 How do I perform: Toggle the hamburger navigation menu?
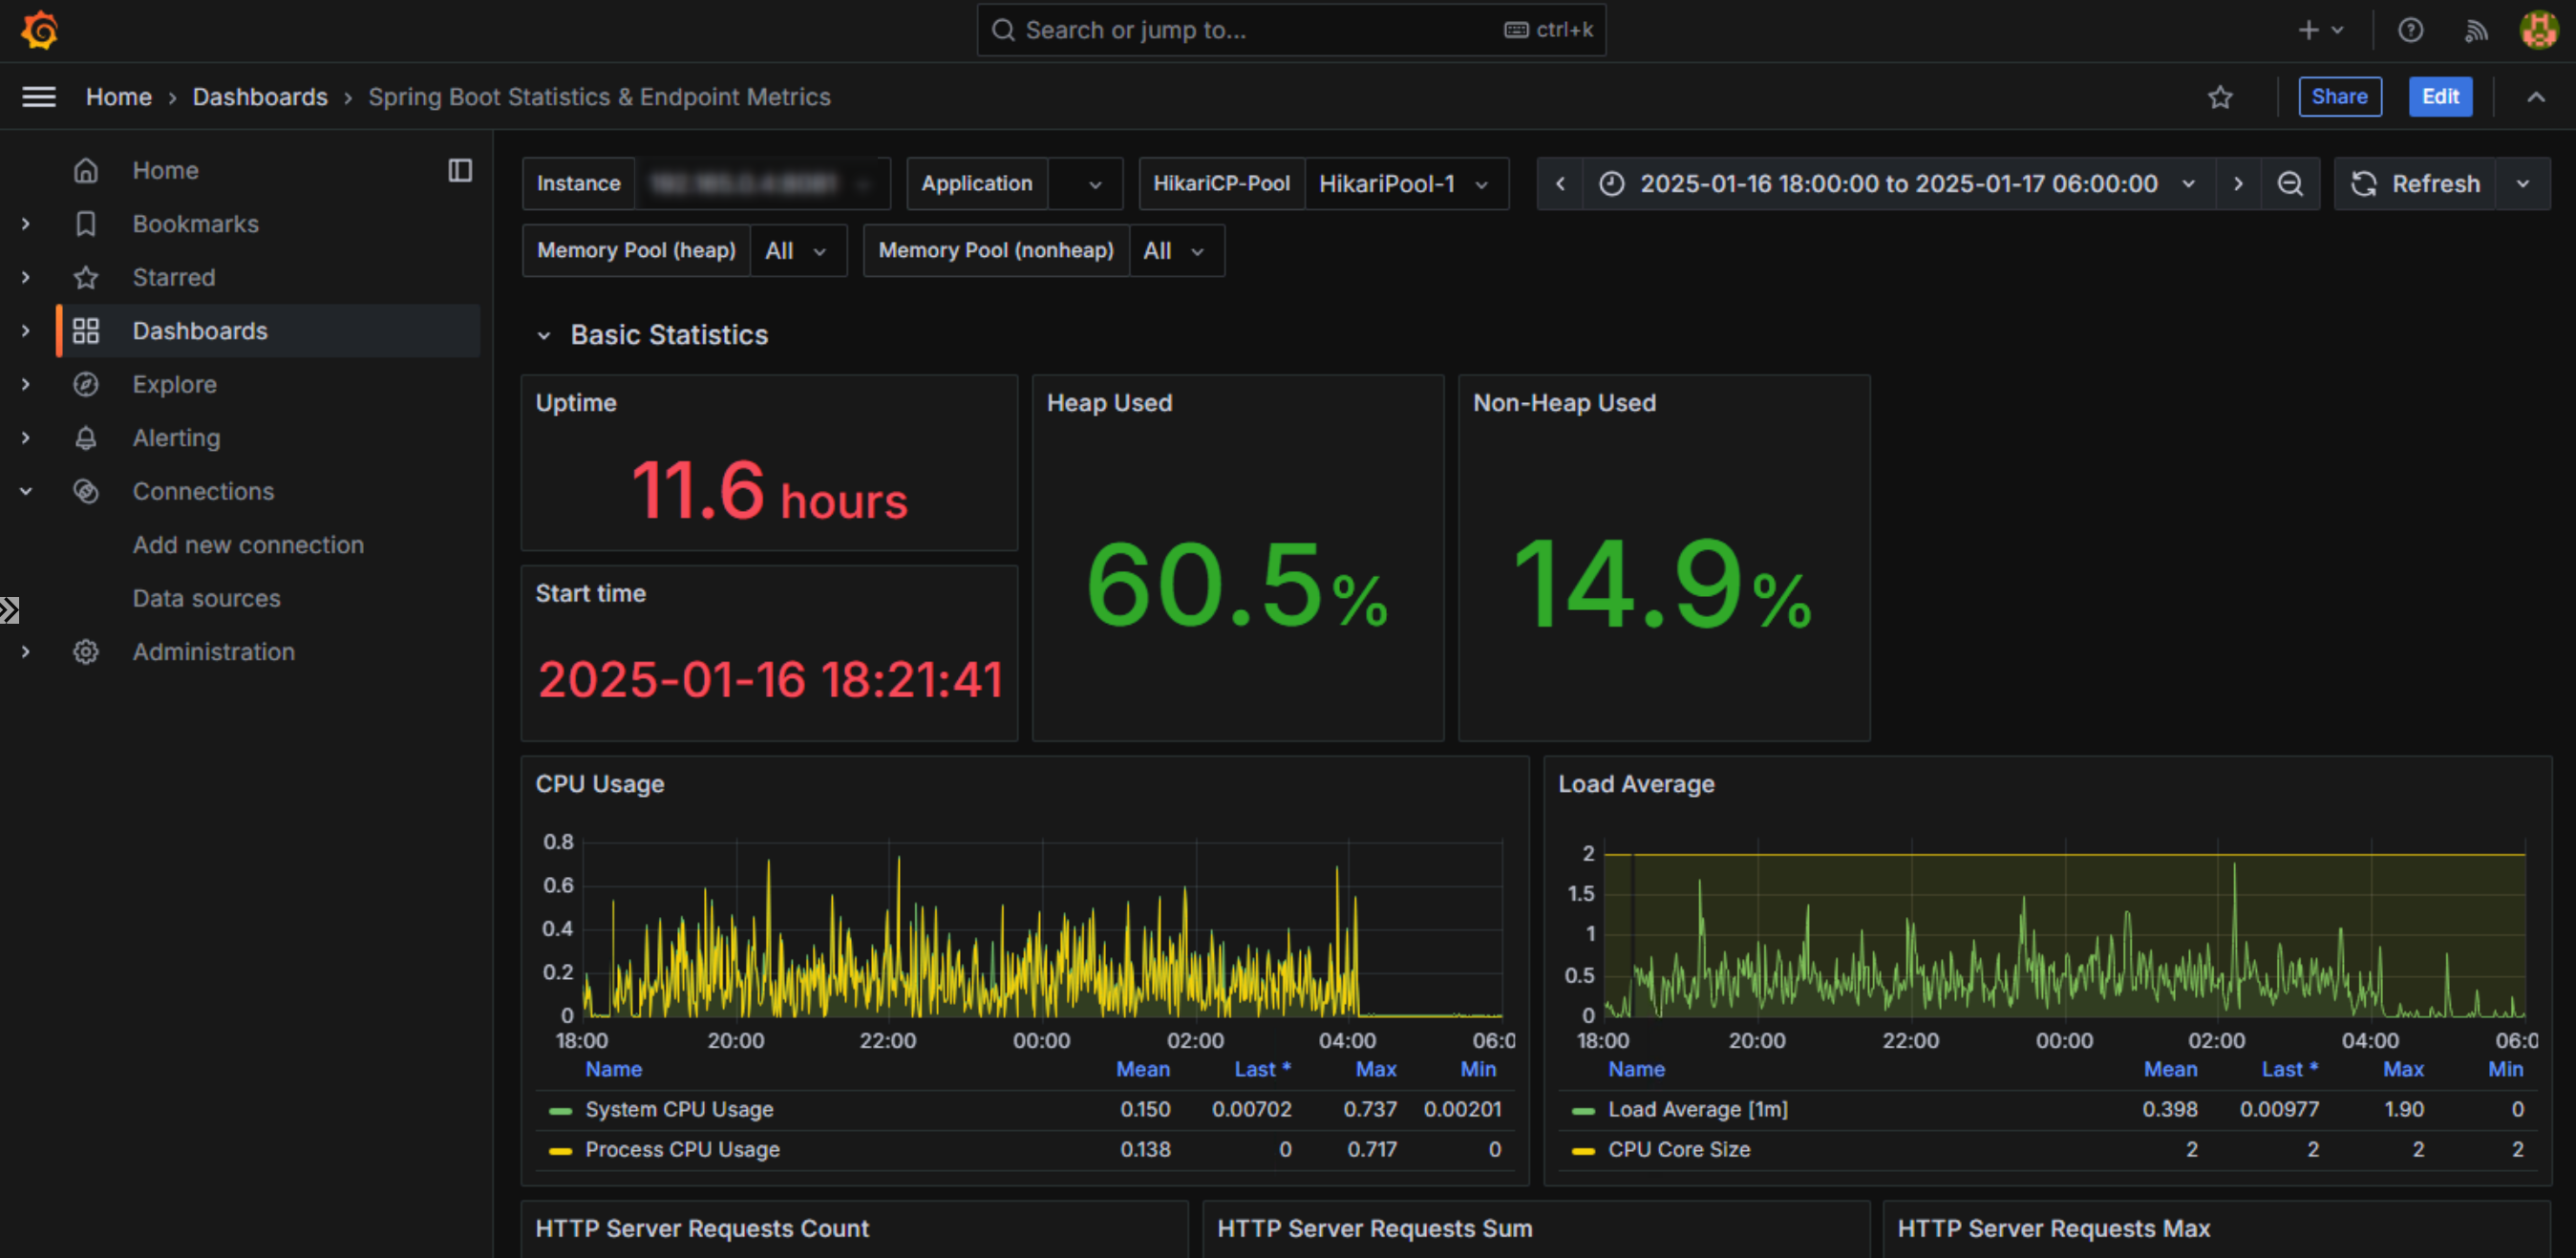[39, 97]
